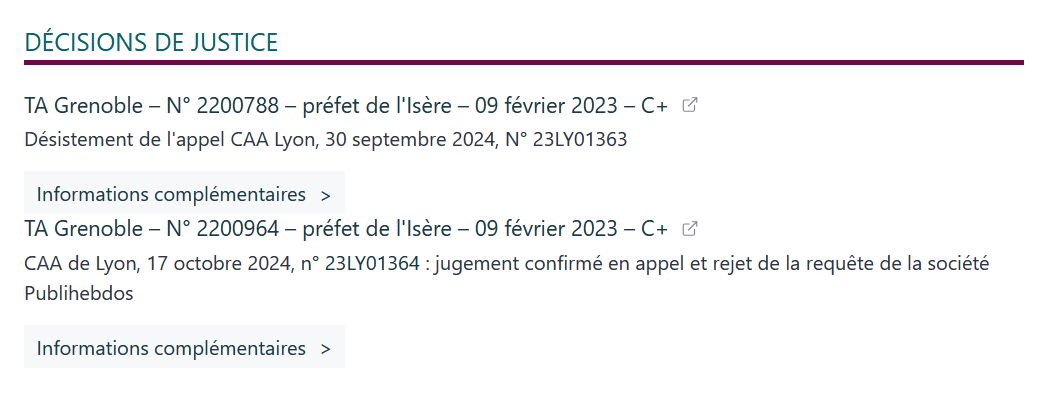This screenshot has height=393, width=1042.
Task: Open the TA Grenoble N° 2200964 decision
Action: [346, 229]
